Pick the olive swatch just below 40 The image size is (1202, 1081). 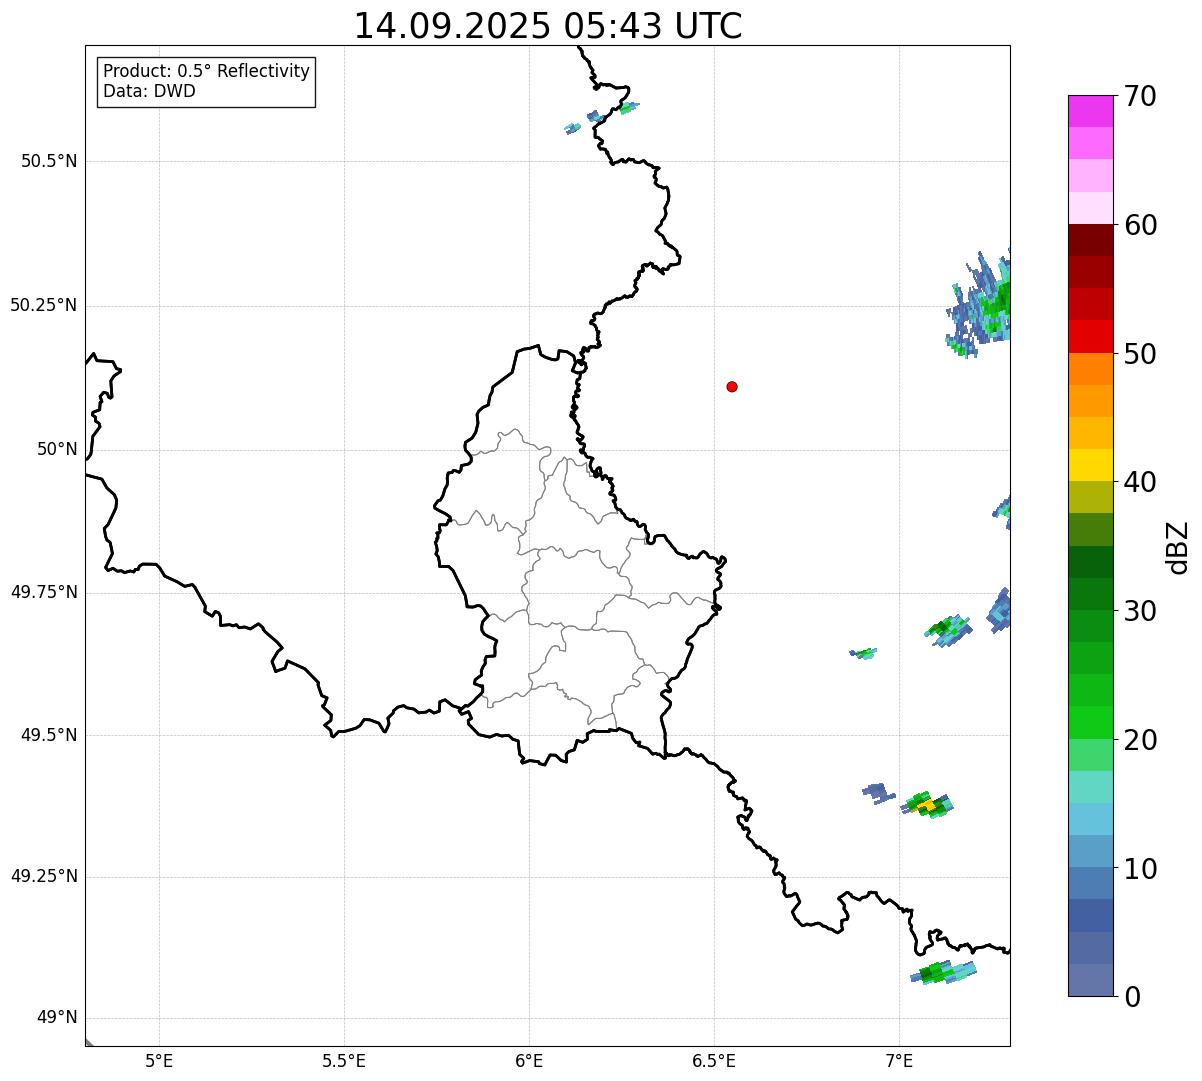click(1091, 497)
